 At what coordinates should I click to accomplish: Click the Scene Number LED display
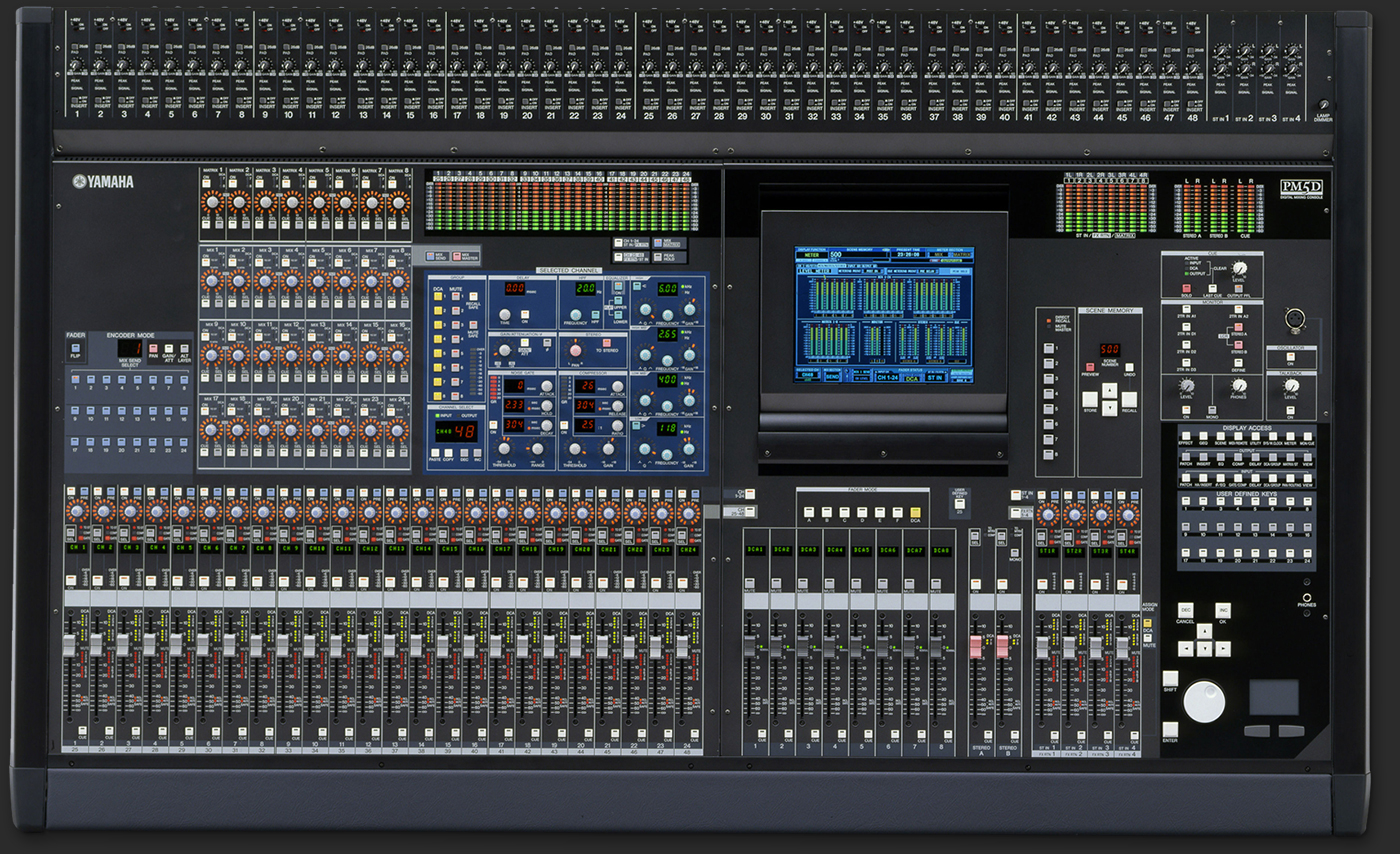pos(1108,351)
